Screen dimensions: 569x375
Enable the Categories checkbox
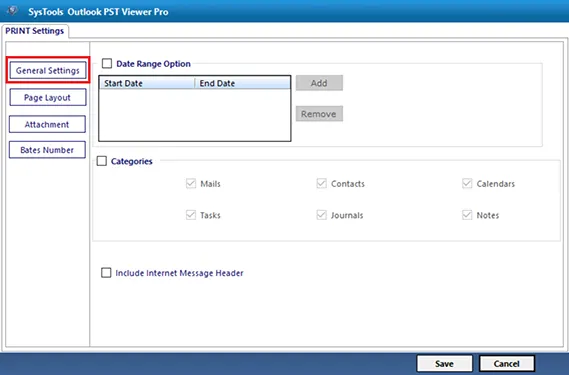[x=102, y=161]
